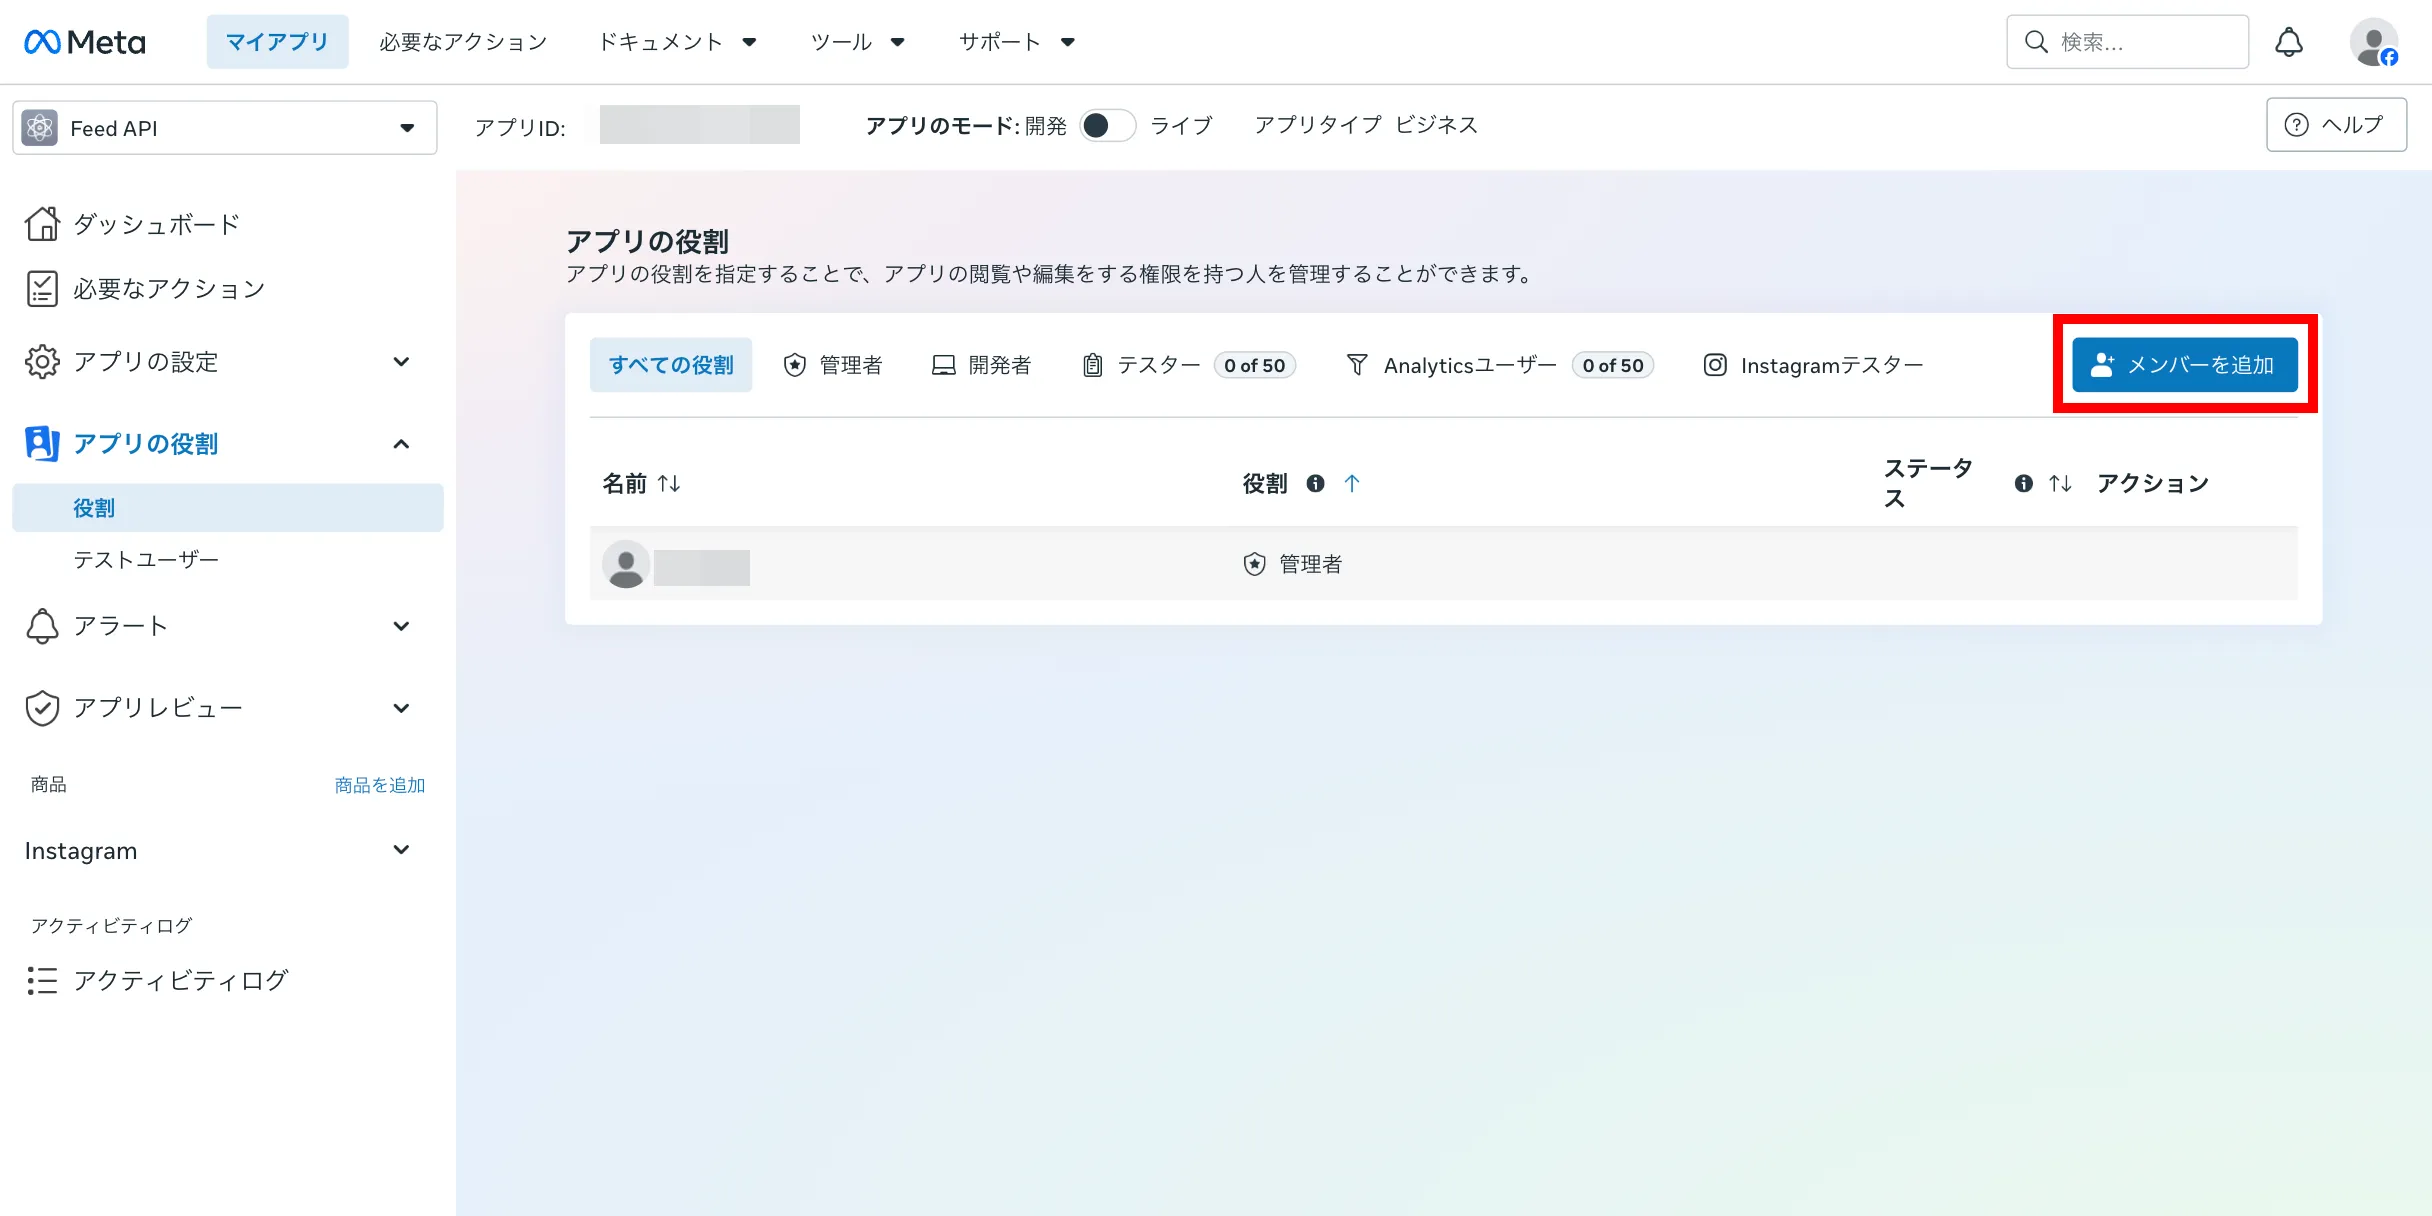Viewport: 2432px width, 1216px height.
Task: Click the メンバーを追加 button
Action: 2185,365
